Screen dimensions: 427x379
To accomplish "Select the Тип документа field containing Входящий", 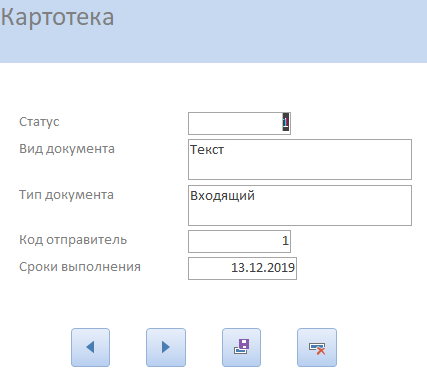I will 300,205.
